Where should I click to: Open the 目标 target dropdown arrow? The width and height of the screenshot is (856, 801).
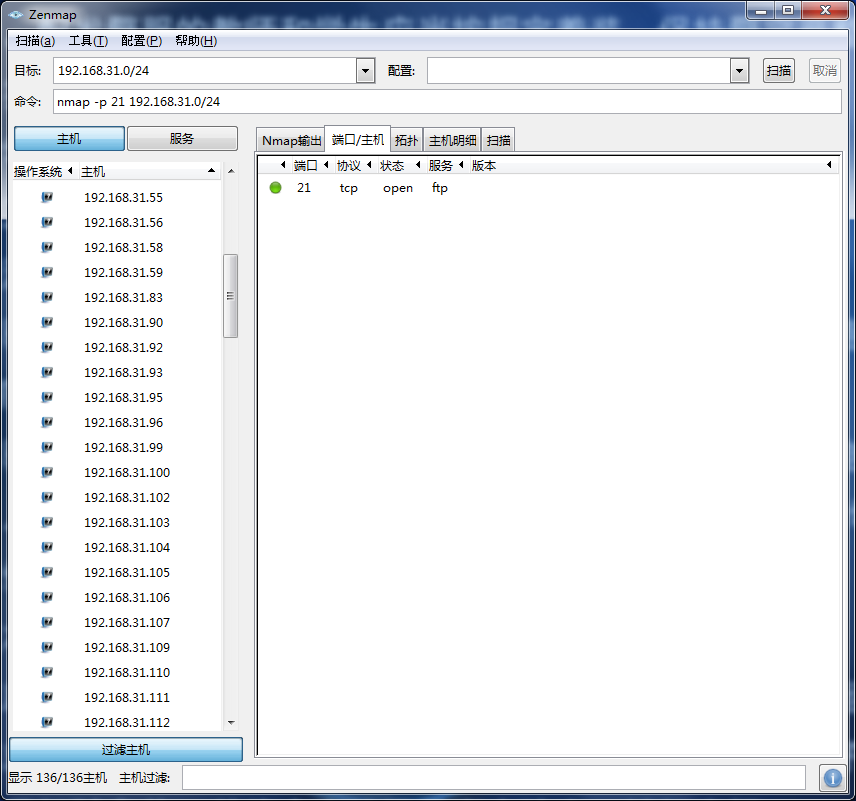[365, 70]
